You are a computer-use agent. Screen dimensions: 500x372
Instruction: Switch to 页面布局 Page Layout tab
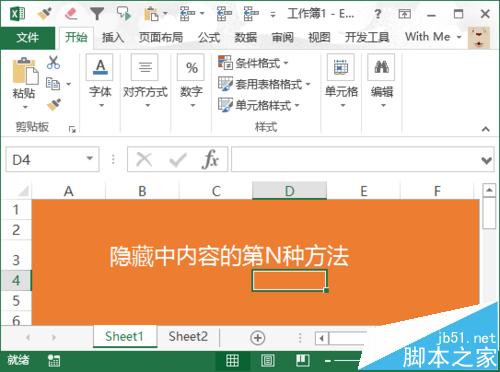click(161, 37)
